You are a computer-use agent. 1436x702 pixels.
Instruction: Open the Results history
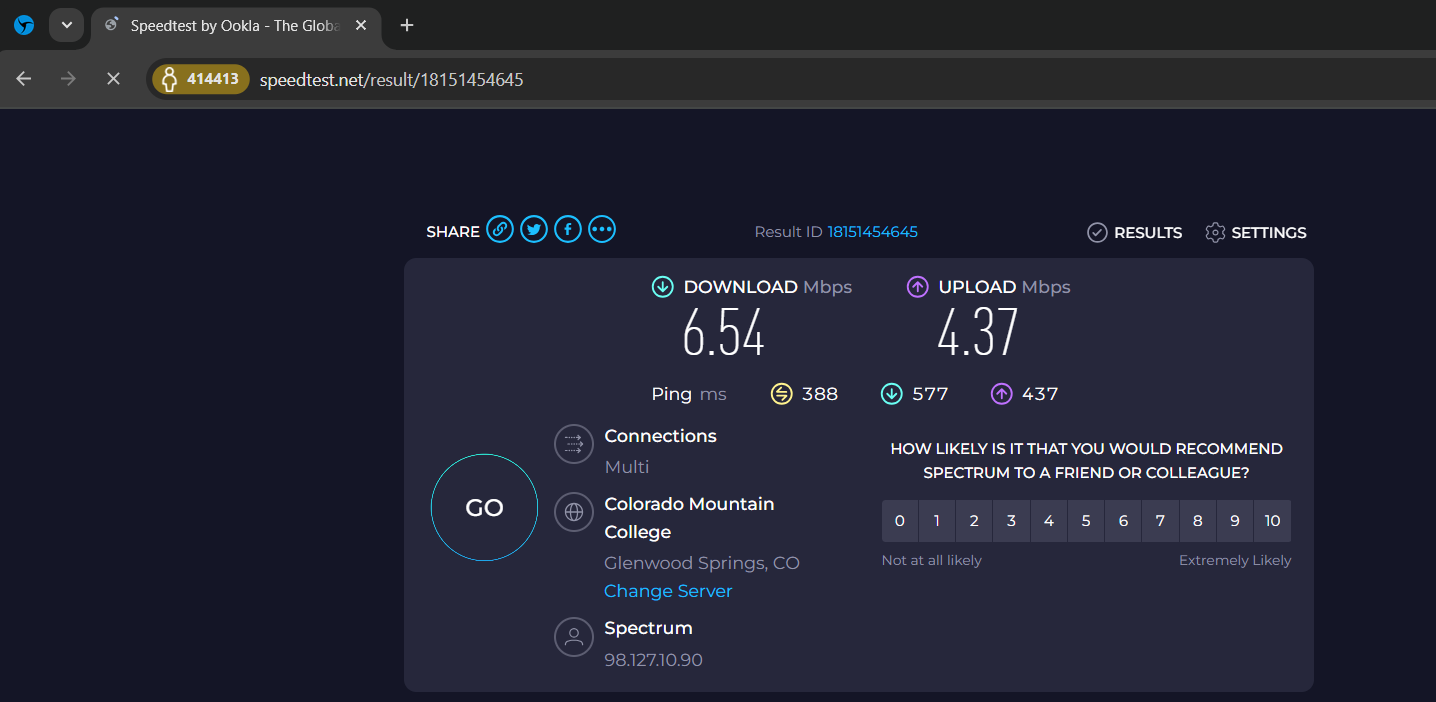click(x=1135, y=232)
